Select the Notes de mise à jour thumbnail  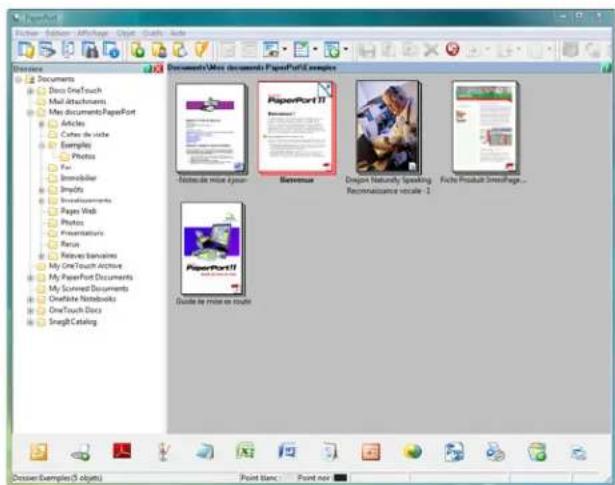pyautogui.click(x=212, y=128)
